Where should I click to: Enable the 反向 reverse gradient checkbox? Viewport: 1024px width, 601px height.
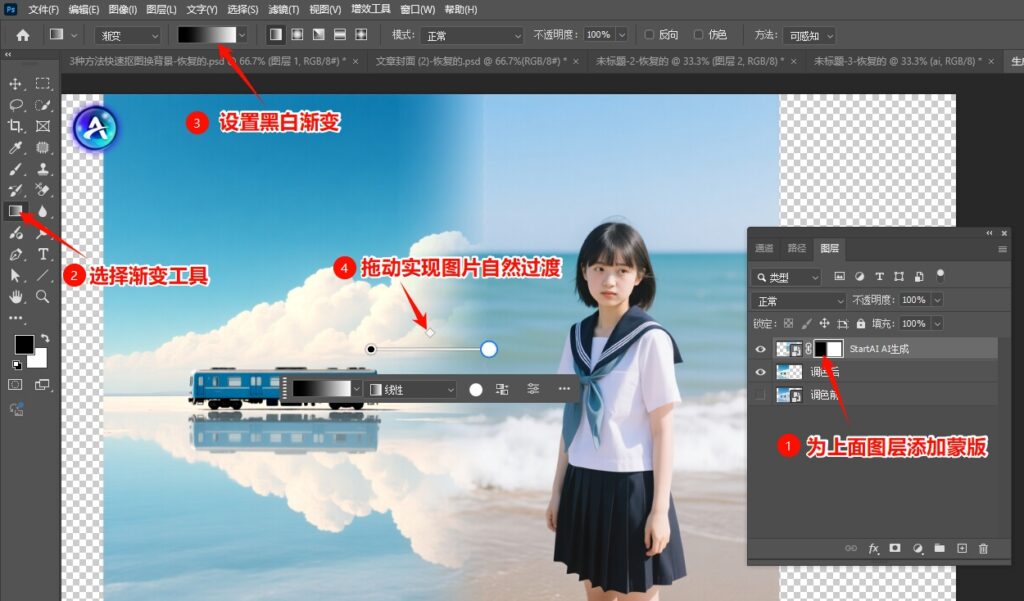coord(650,35)
